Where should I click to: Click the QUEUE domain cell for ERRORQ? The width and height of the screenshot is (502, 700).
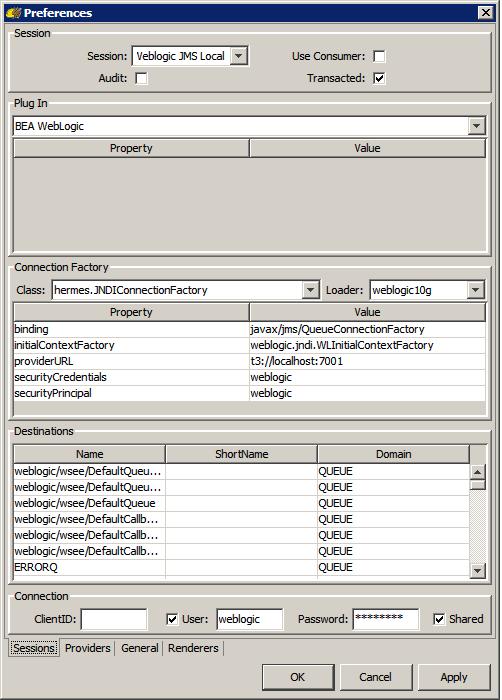coord(393,567)
